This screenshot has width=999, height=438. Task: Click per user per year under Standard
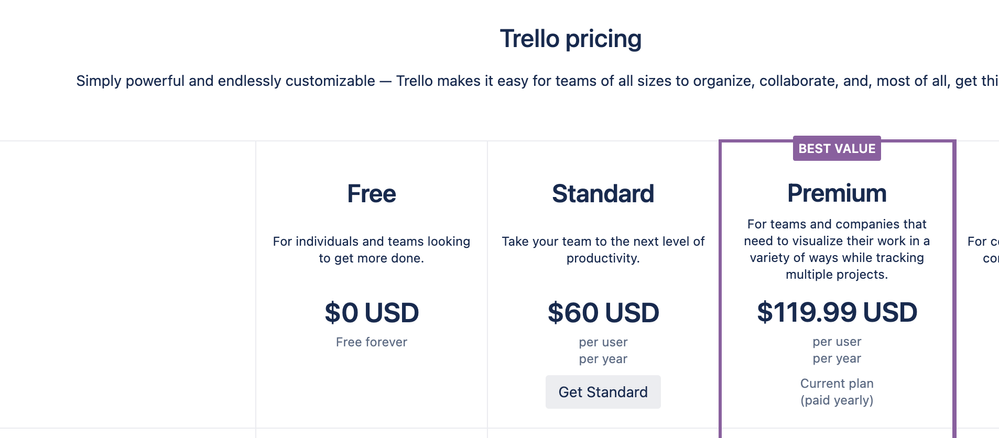(x=603, y=351)
